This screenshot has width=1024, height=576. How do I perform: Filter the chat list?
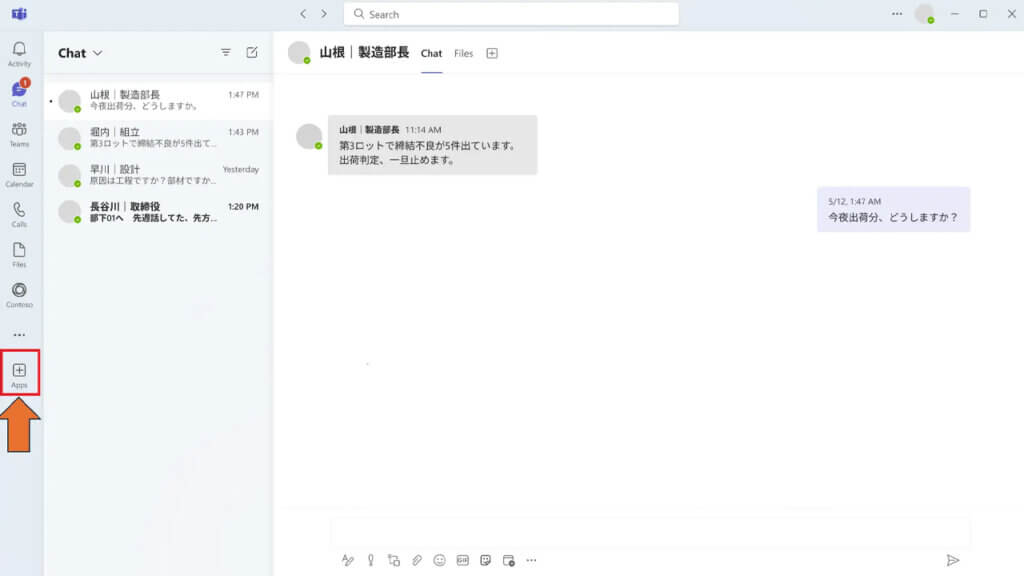pos(225,52)
